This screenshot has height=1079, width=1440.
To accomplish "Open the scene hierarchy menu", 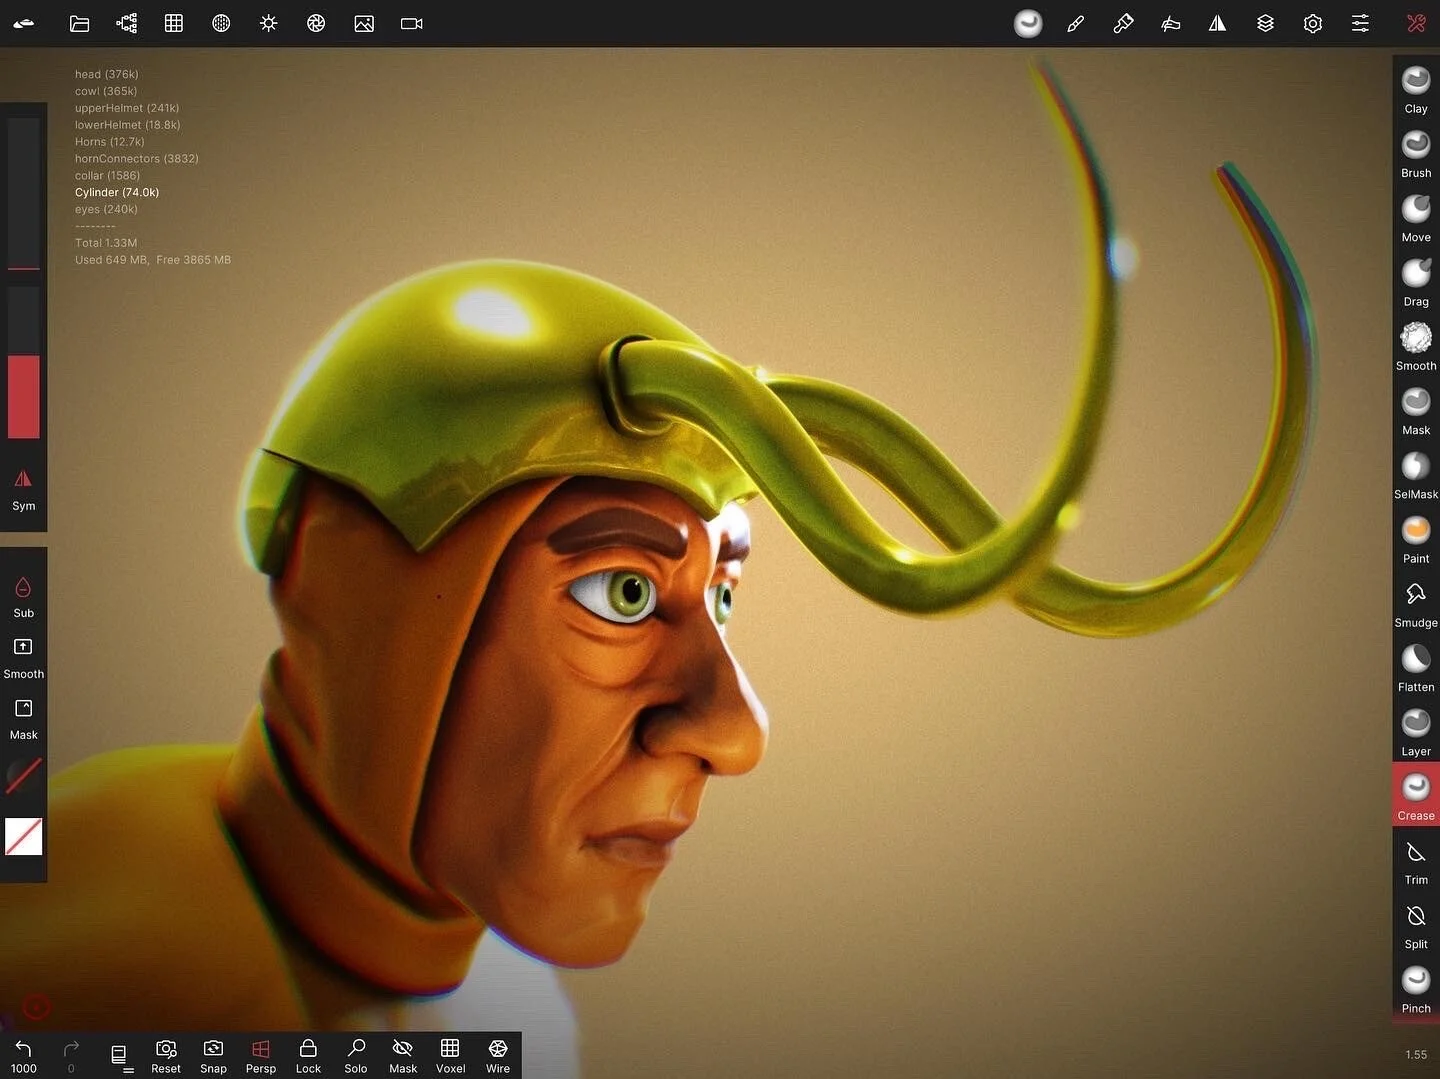I will 126,23.
